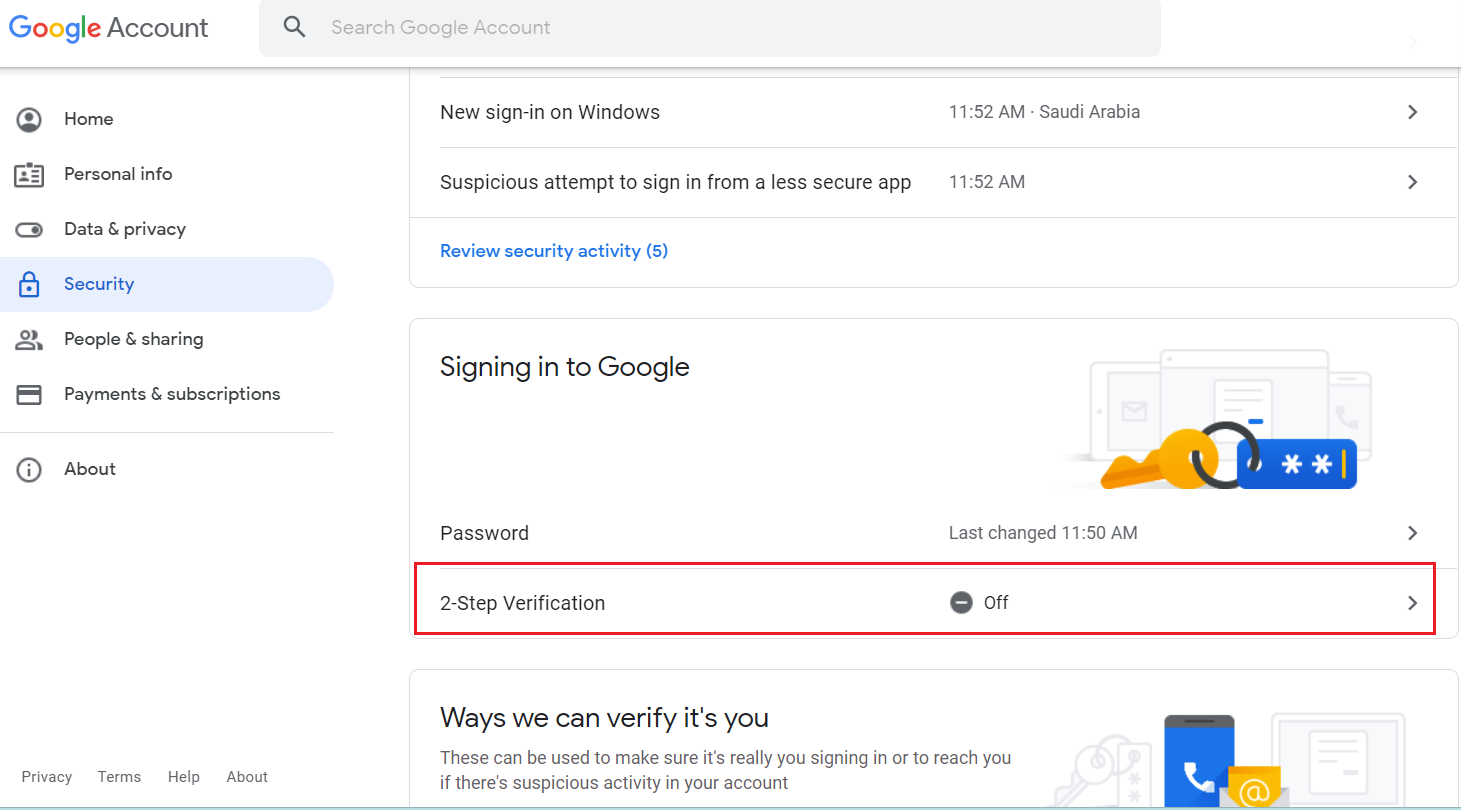Focus the Search Google Account field

click(700, 27)
